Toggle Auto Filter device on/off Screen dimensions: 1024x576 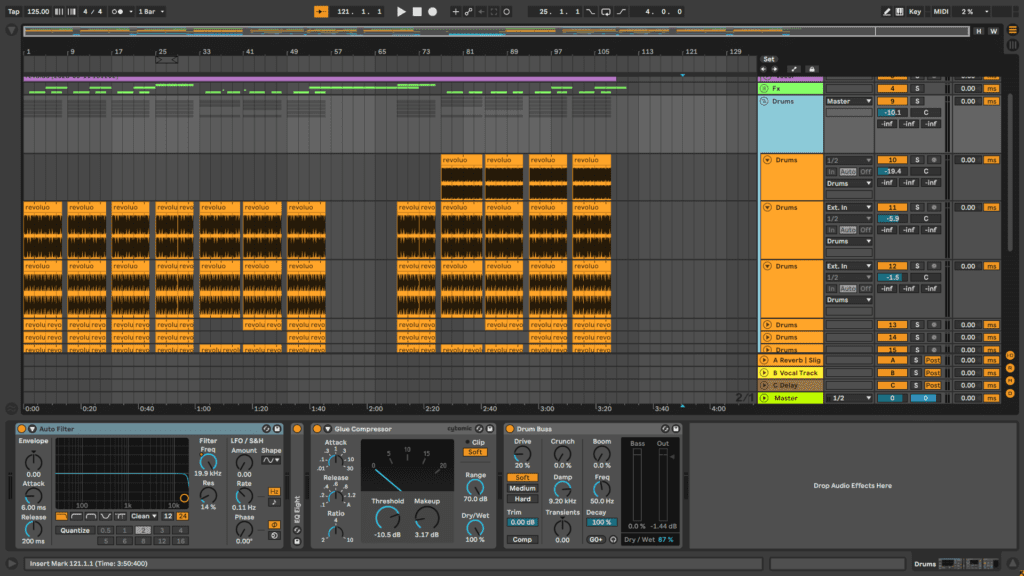pos(22,429)
